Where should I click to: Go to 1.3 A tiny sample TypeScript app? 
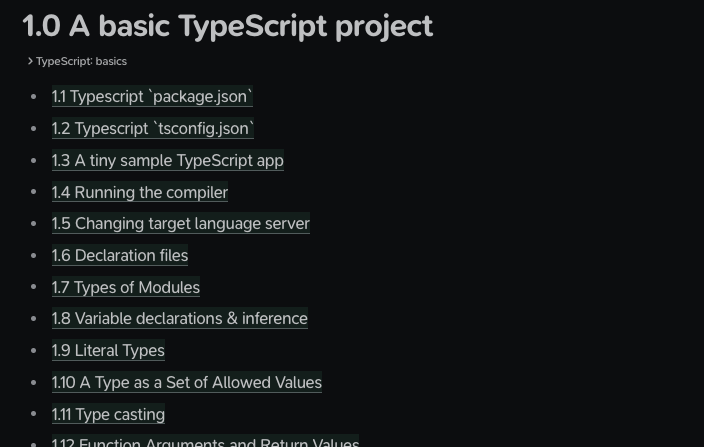pyautogui.click(x=168, y=160)
